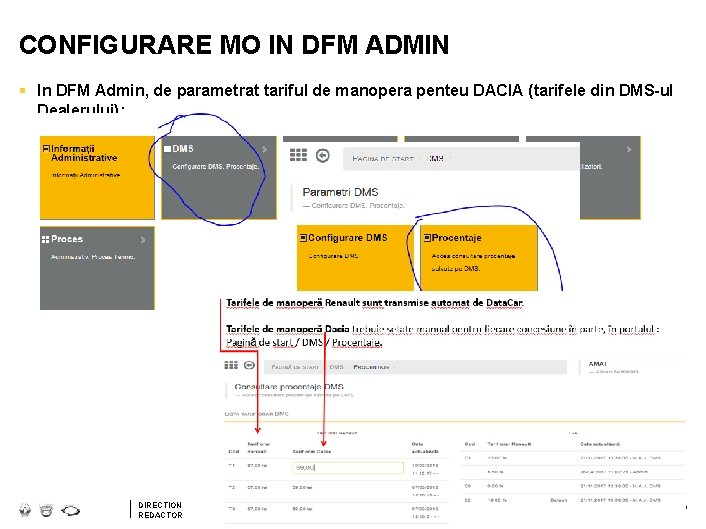Click the T2 row code cell
706x529 pixels.
click(232, 488)
